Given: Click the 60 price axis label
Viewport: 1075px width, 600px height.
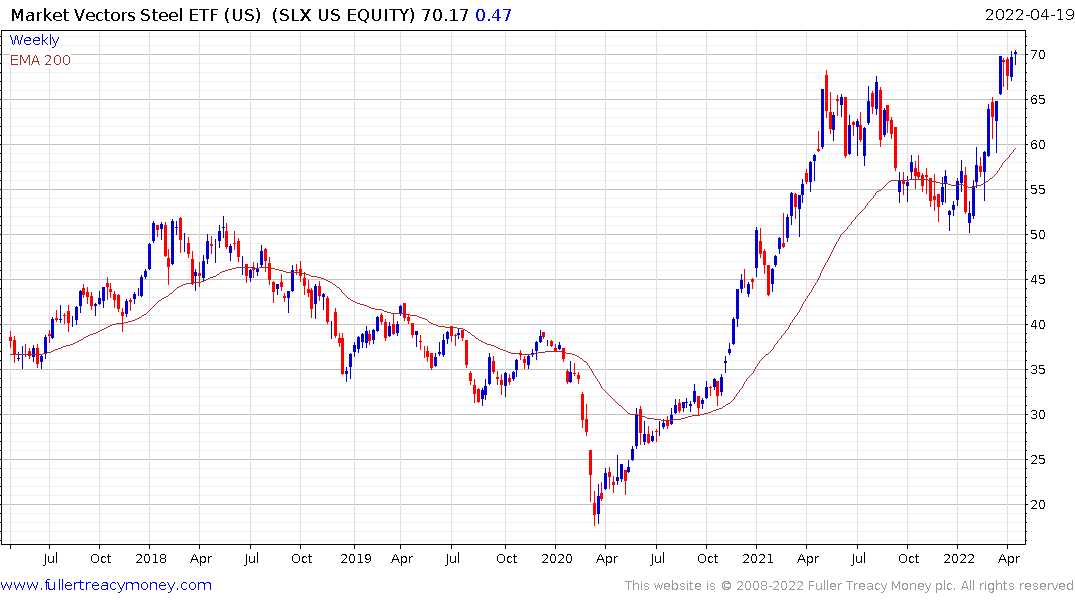Looking at the screenshot, I should [x=1038, y=145].
